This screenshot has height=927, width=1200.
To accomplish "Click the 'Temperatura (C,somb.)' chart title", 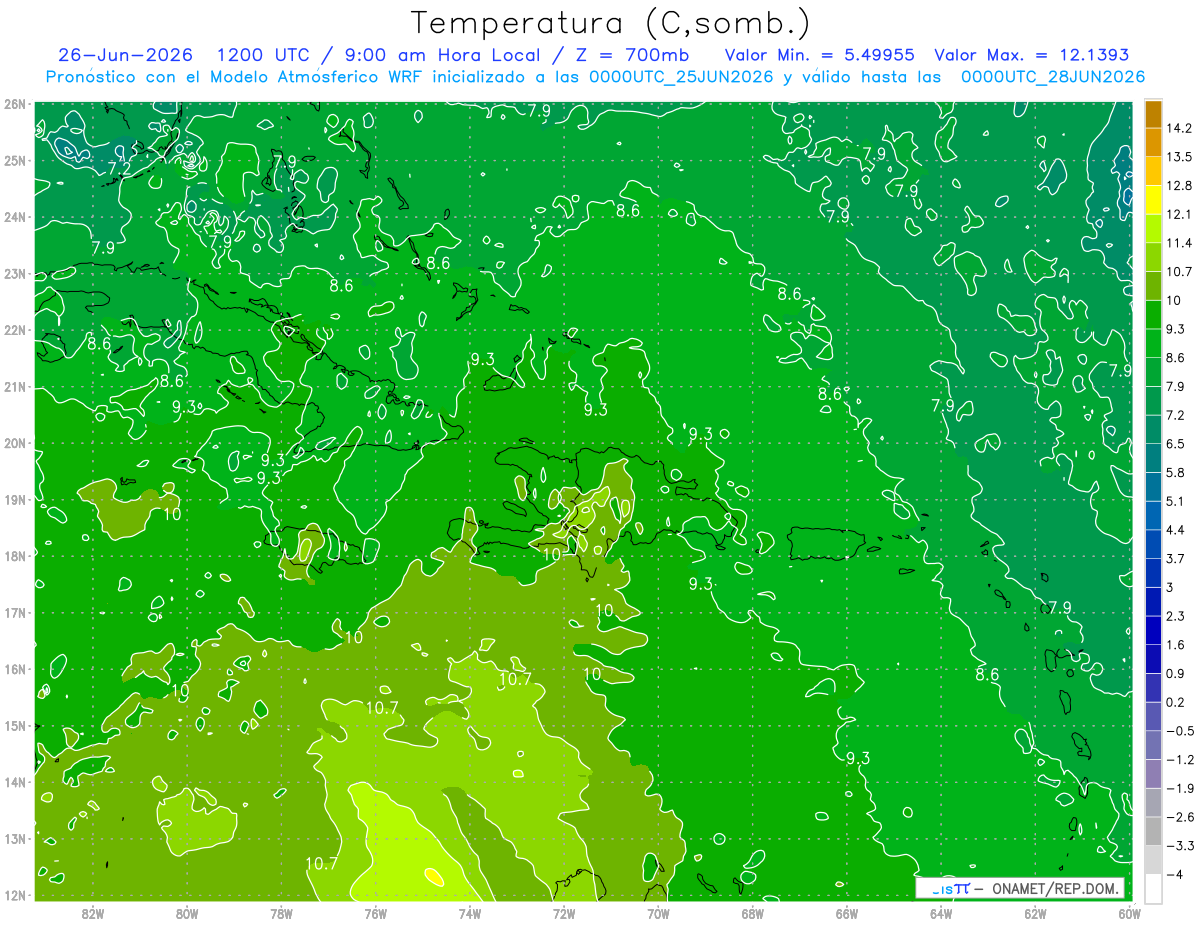I will click(611, 23).
